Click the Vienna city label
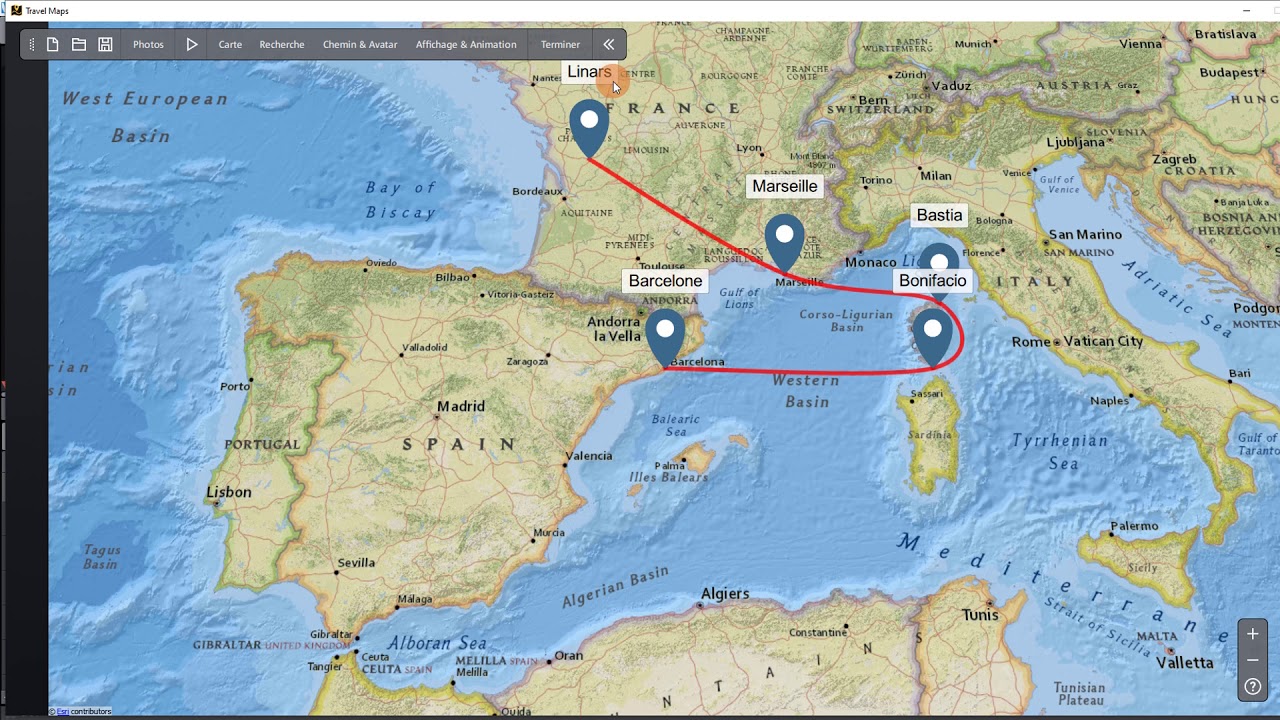Screen dimensions: 1280x720 click(1141, 44)
